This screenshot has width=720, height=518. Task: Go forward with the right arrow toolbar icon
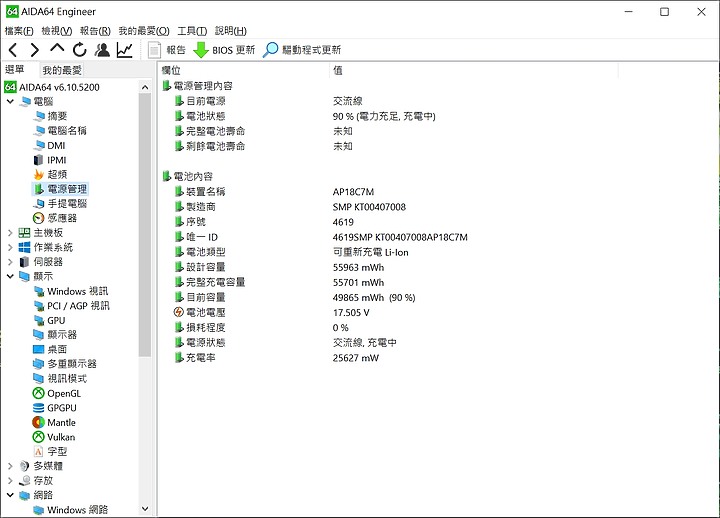coord(34,50)
